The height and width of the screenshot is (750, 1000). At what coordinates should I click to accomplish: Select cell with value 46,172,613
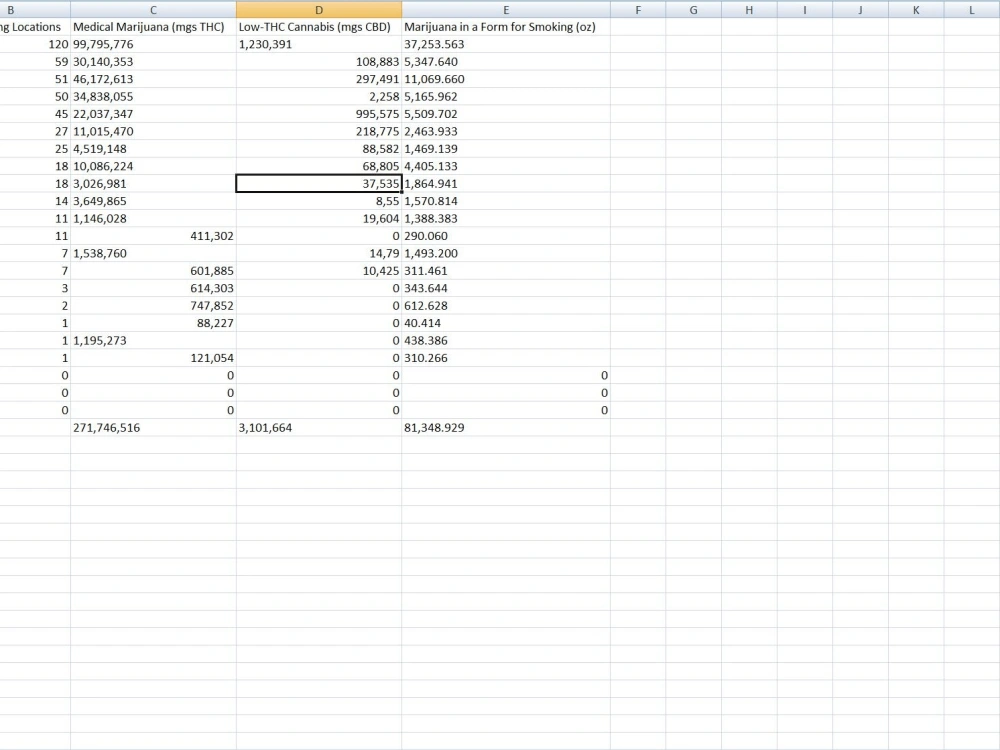coord(153,79)
